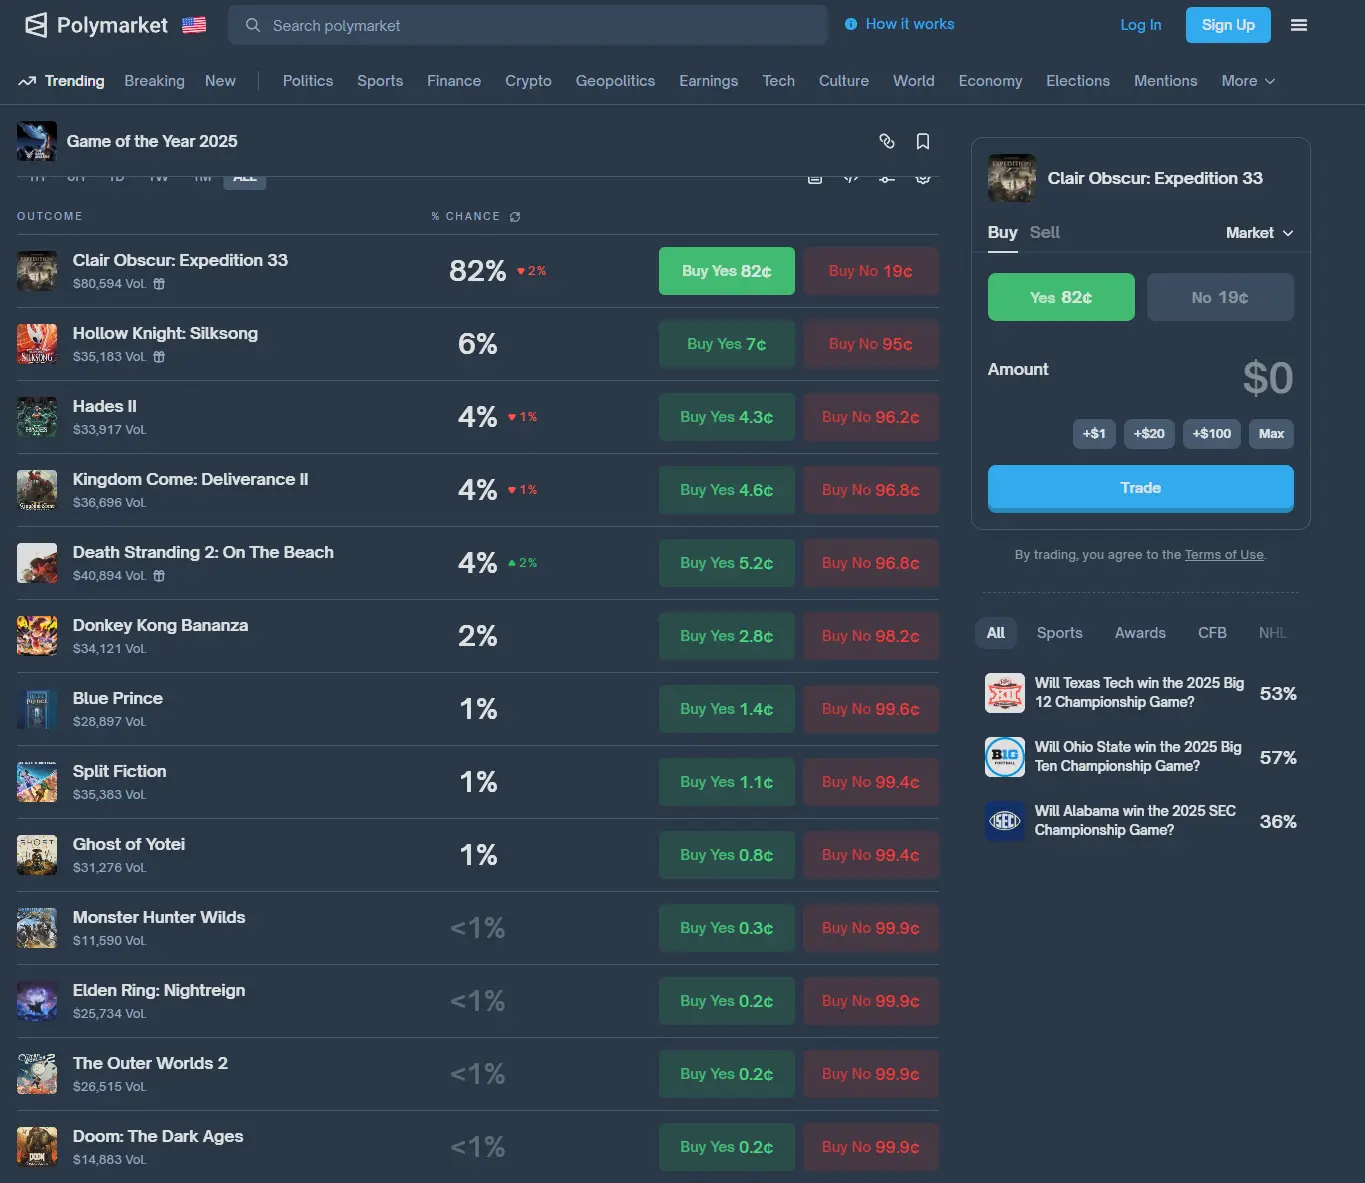Open the Market order type dropdown
The height and width of the screenshot is (1183, 1365).
pyautogui.click(x=1259, y=233)
